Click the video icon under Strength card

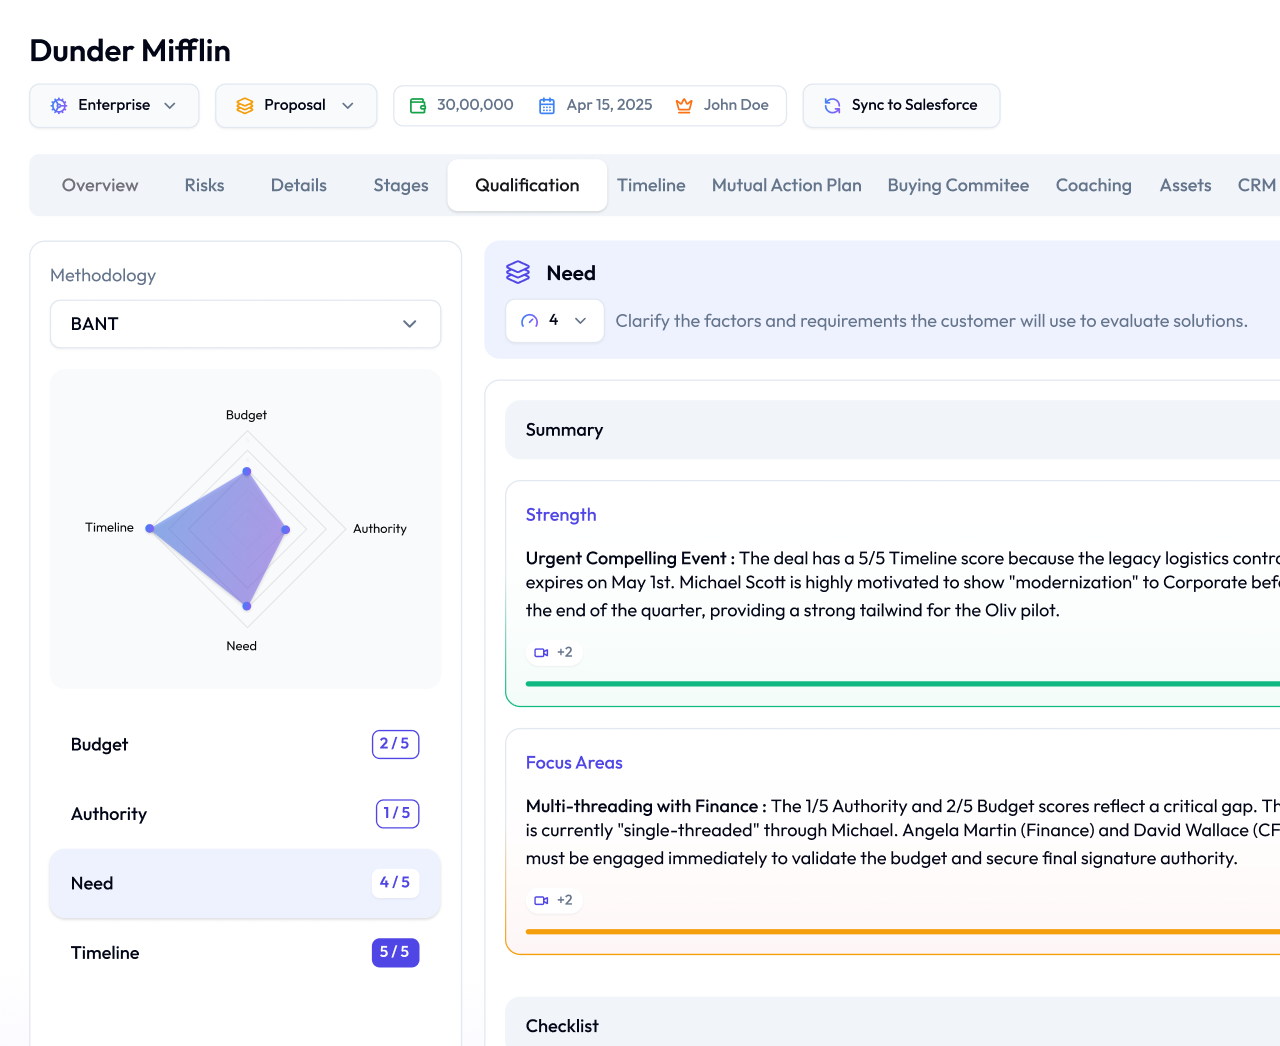[541, 652]
